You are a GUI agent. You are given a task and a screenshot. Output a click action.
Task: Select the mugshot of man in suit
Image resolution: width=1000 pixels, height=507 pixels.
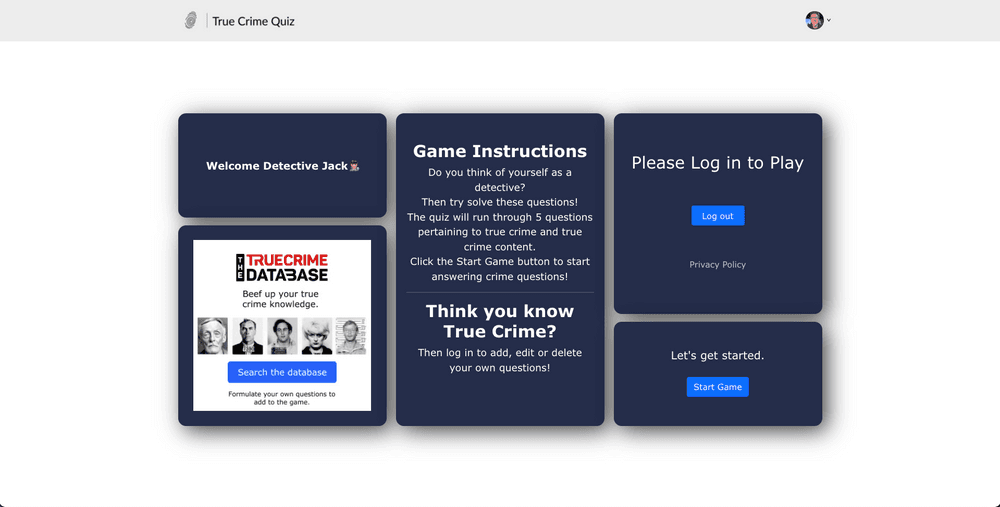(x=247, y=336)
